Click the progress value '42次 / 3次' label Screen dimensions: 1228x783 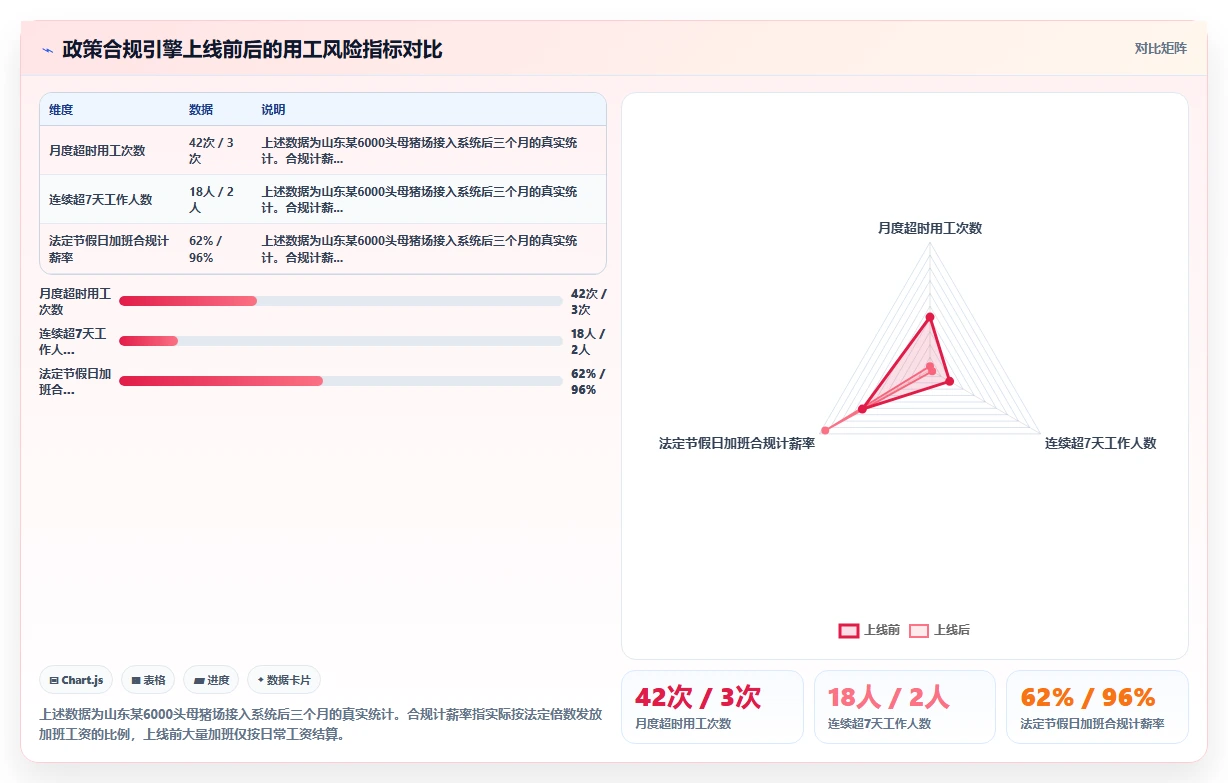click(x=589, y=301)
